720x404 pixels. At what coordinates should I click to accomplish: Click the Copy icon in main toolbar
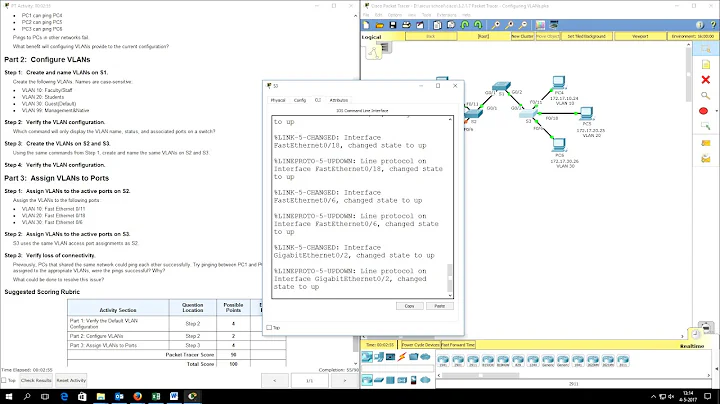(437, 25)
